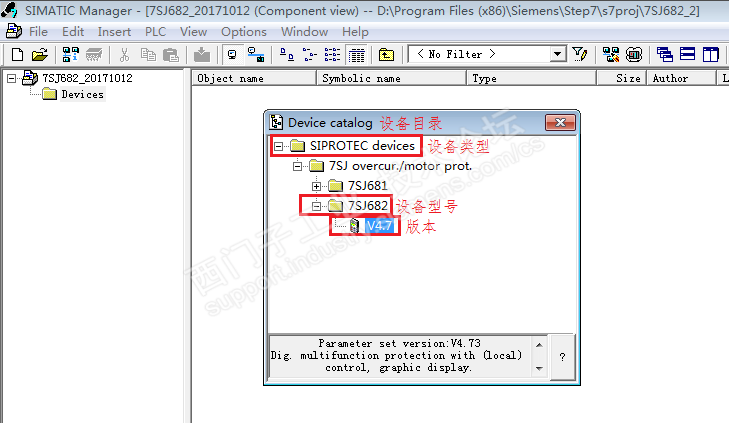This screenshot has width=729, height=423.
Task: Click the Device catalog dialog title icon
Action: (x=277, y=122)
